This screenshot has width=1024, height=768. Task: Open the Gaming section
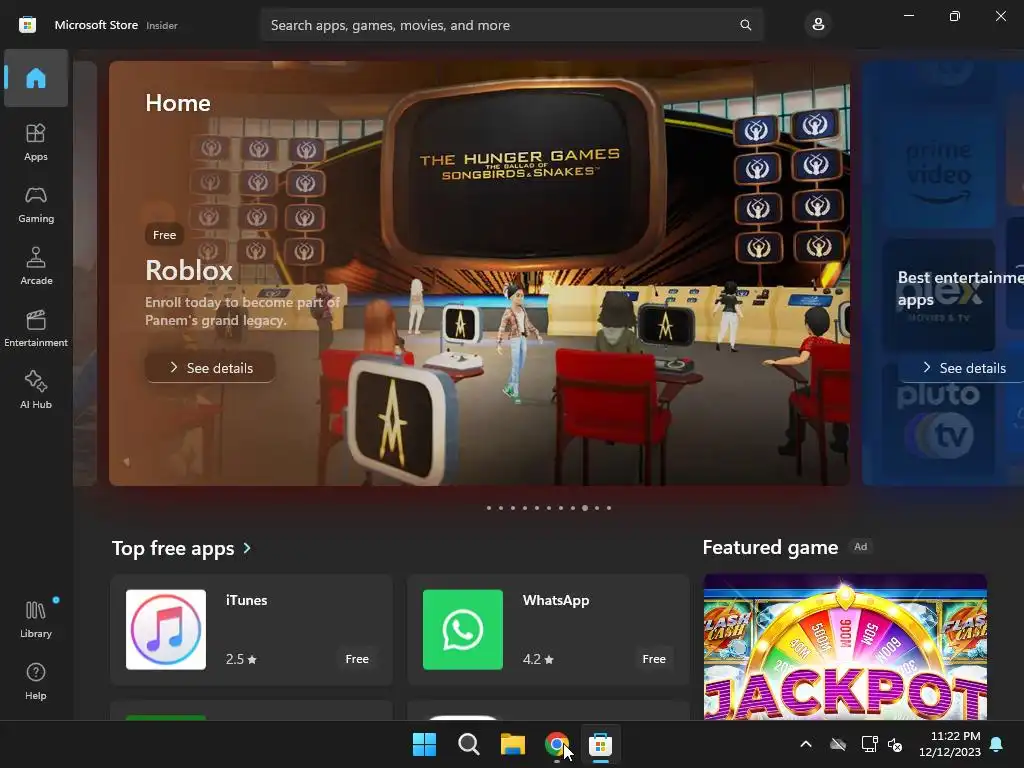tap(36, 204)
